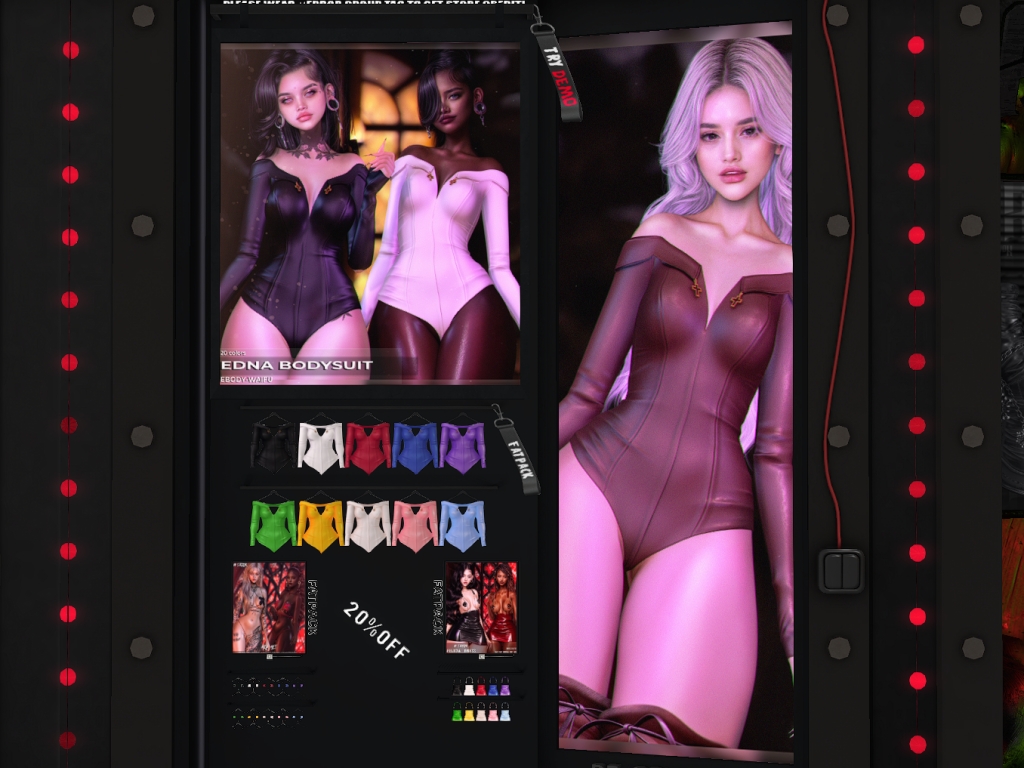Select the red mini dress on bottom-right rack
1024x768 pixels.
tap(483, 690)
